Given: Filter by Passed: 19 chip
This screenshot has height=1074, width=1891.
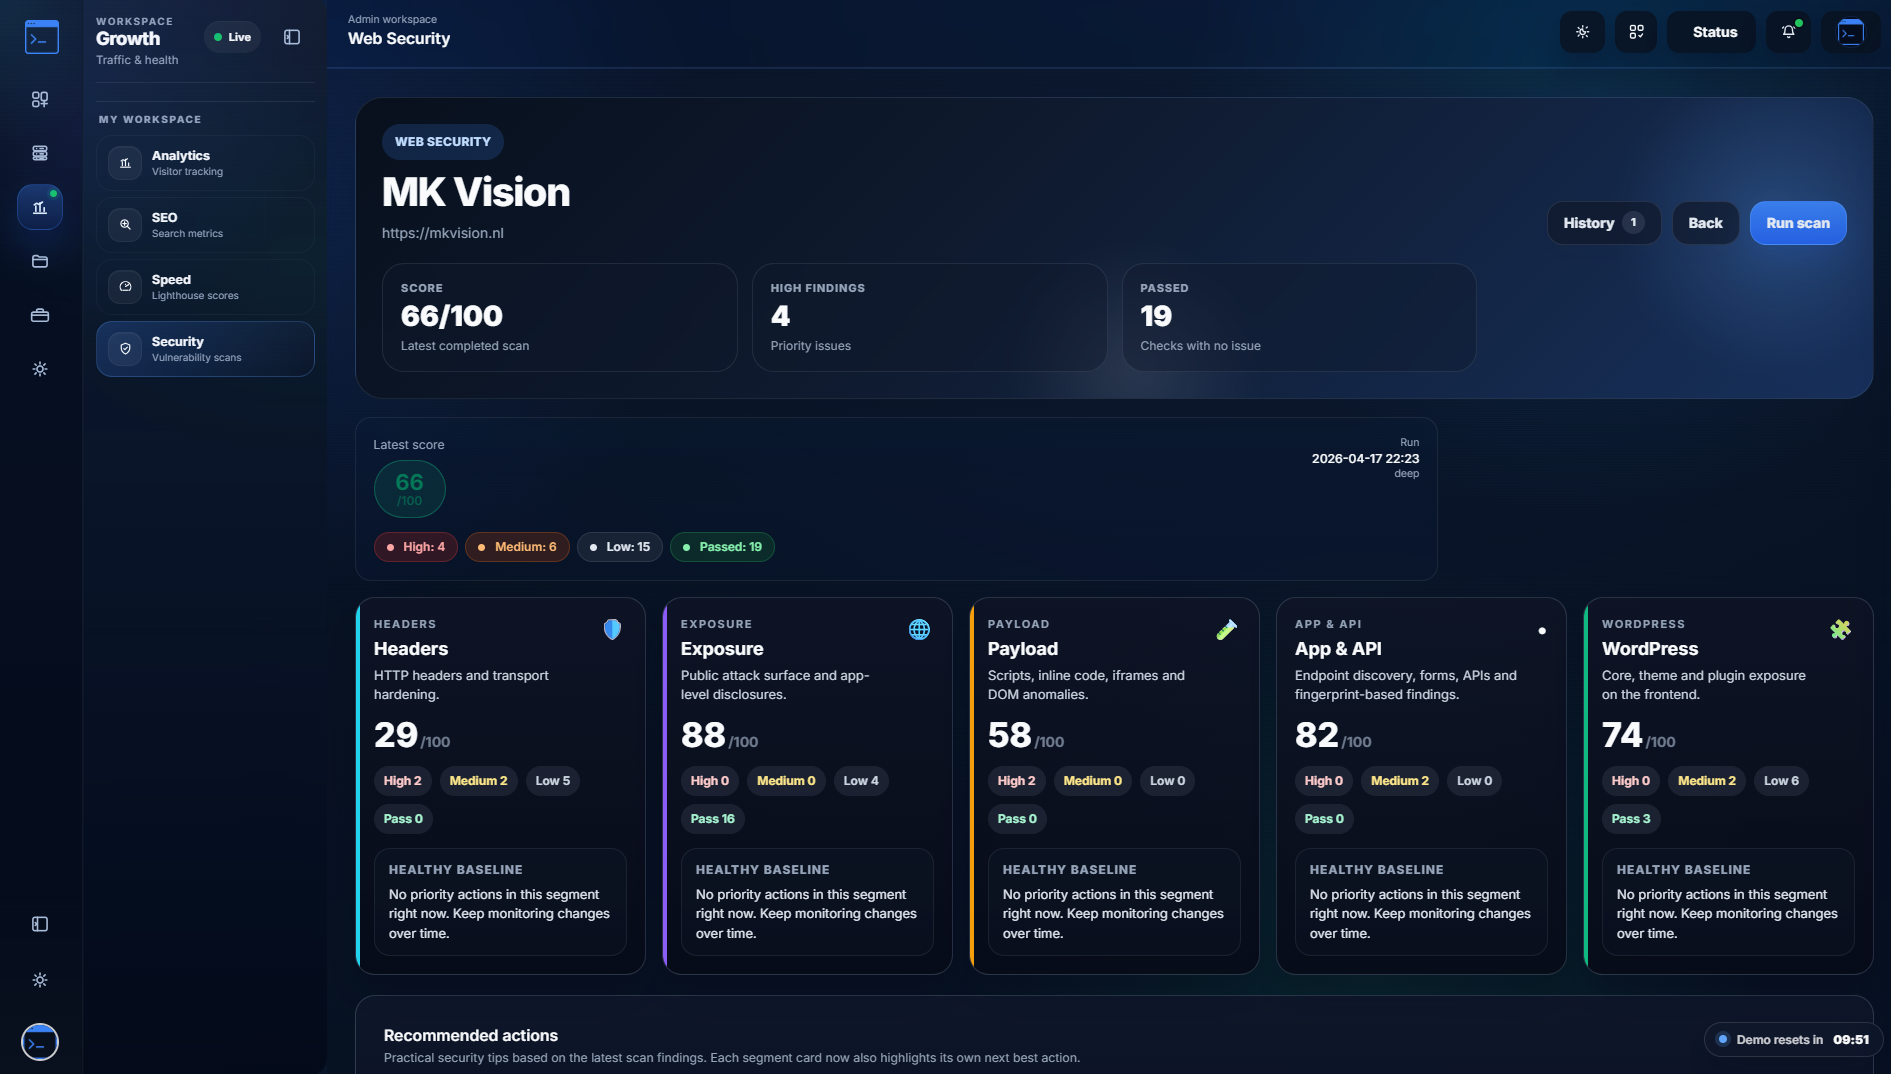Looking at the screenshot, I should 722,547.
